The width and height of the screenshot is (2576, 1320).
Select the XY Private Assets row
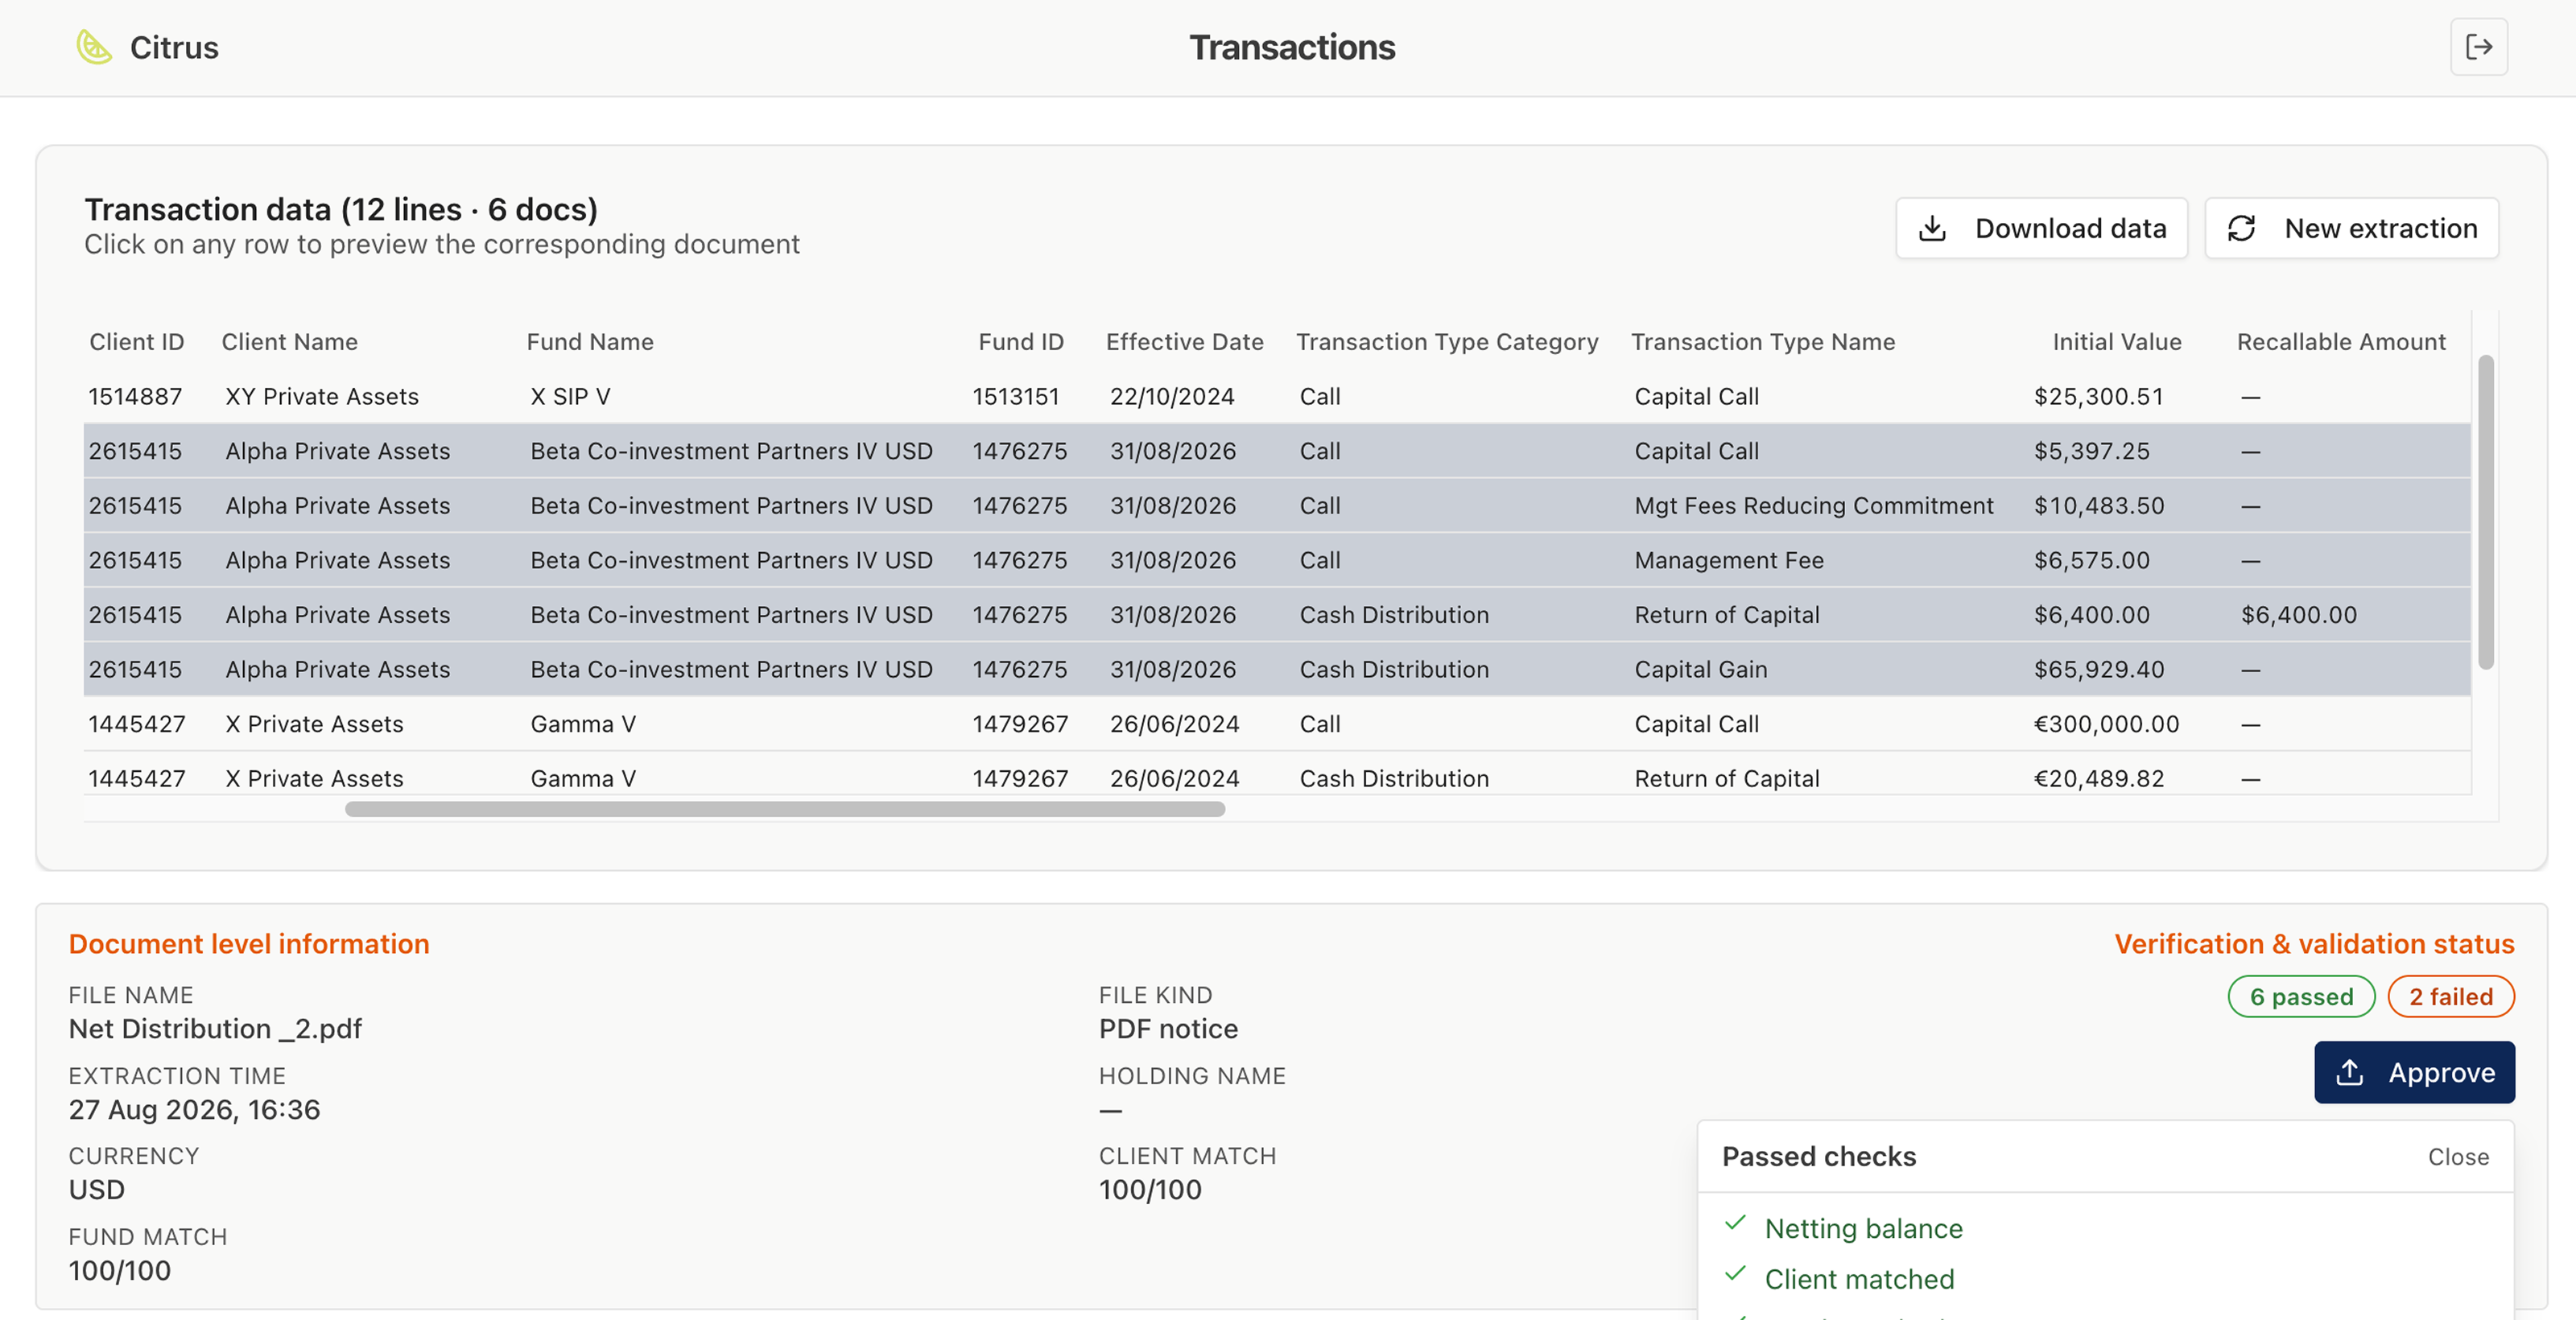(1277, 396)
